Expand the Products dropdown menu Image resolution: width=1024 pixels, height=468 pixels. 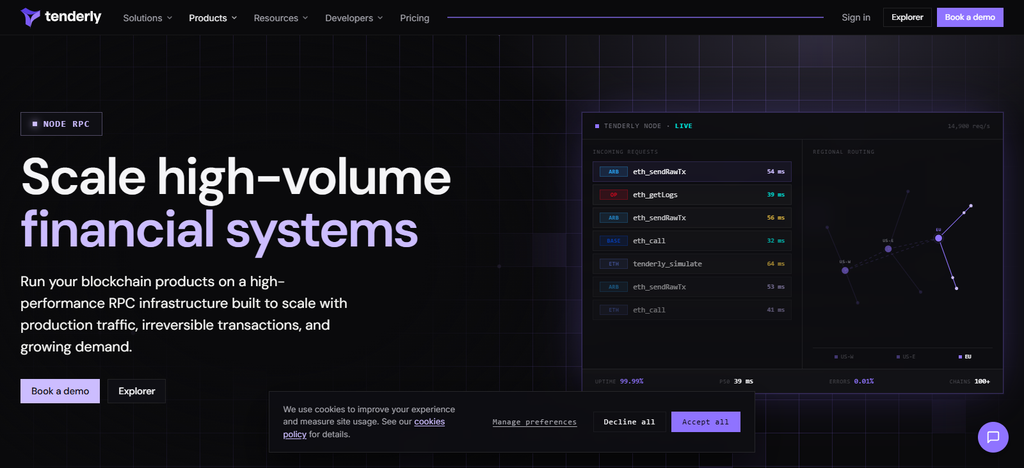click(213, 18)
